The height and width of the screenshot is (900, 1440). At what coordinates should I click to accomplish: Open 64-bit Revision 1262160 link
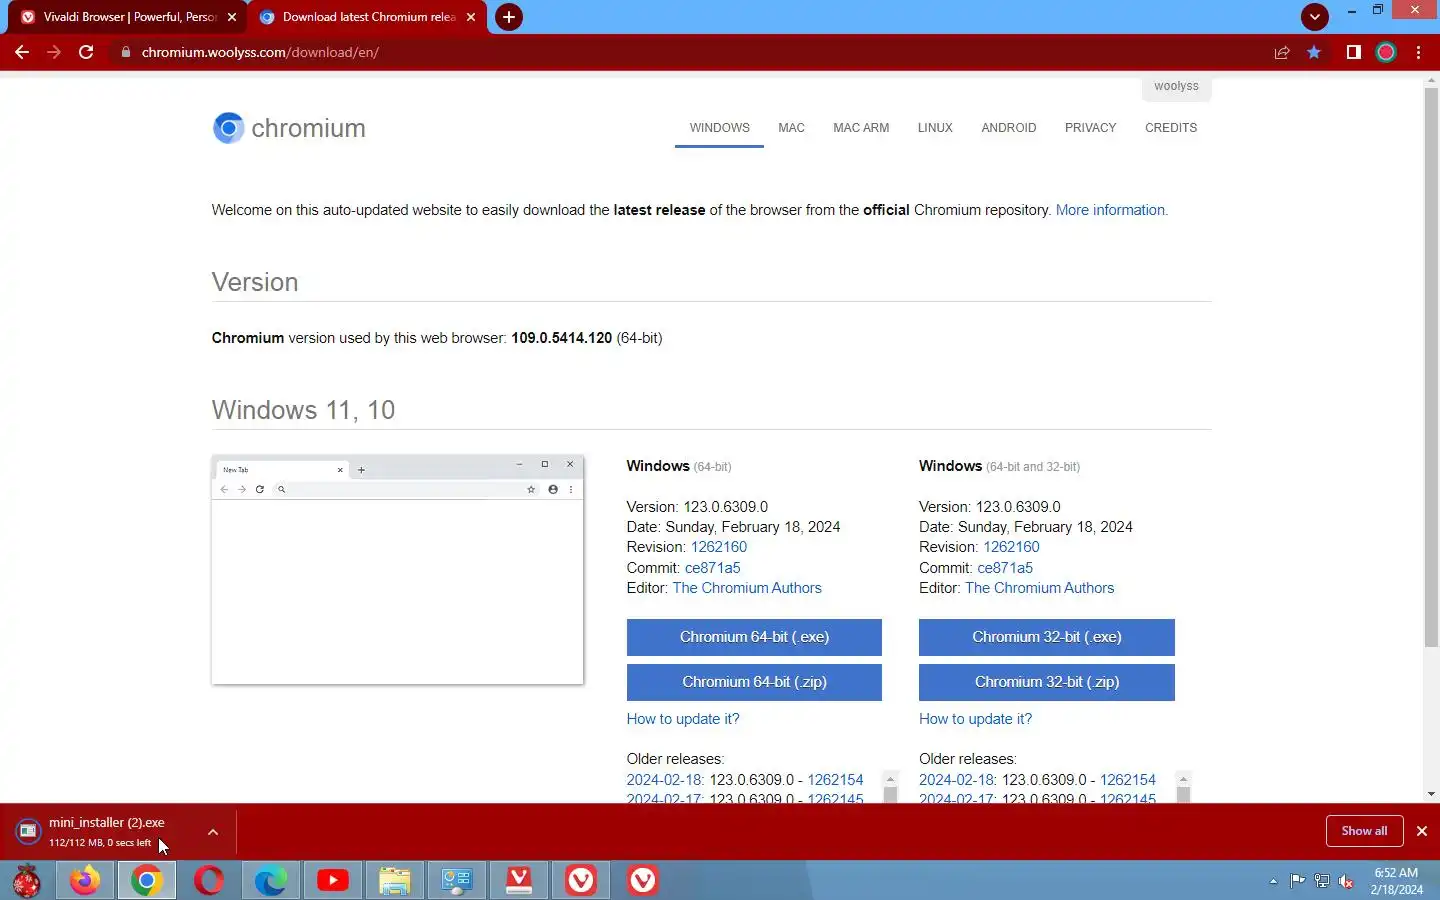point(719,547)
